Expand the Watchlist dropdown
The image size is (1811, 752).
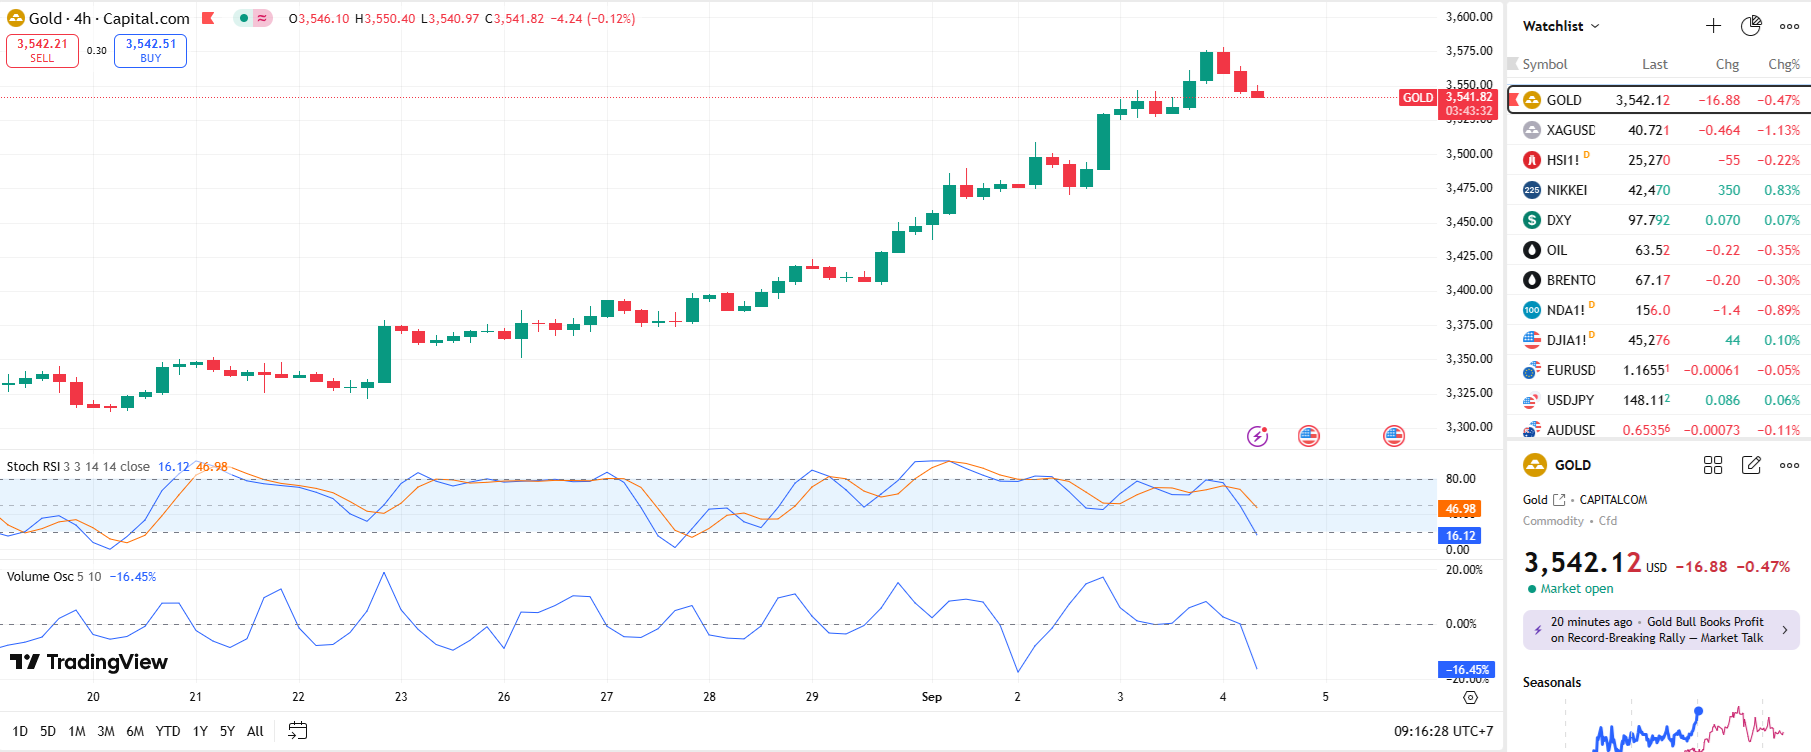pos(1560,26)
